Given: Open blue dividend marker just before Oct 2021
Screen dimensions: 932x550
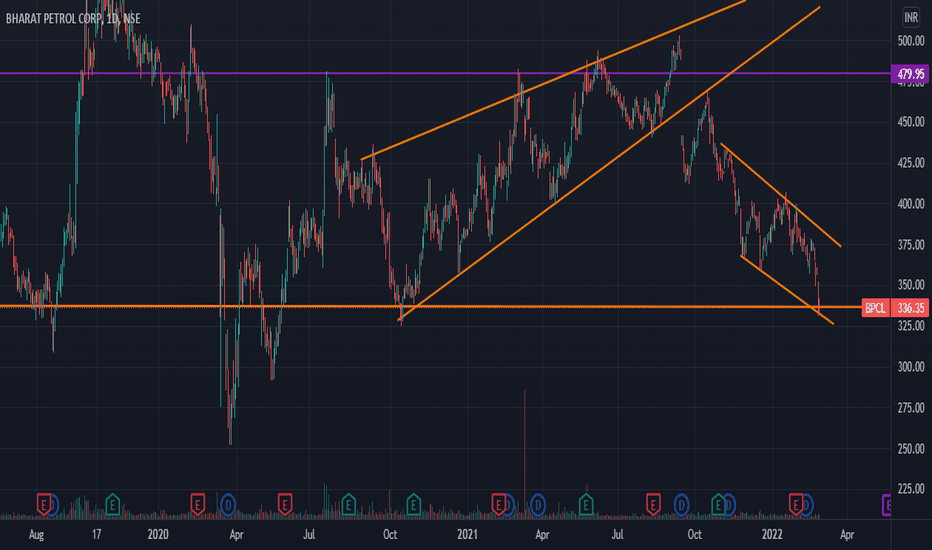Looking at the screenshot, I should click(x=681, y=505).
